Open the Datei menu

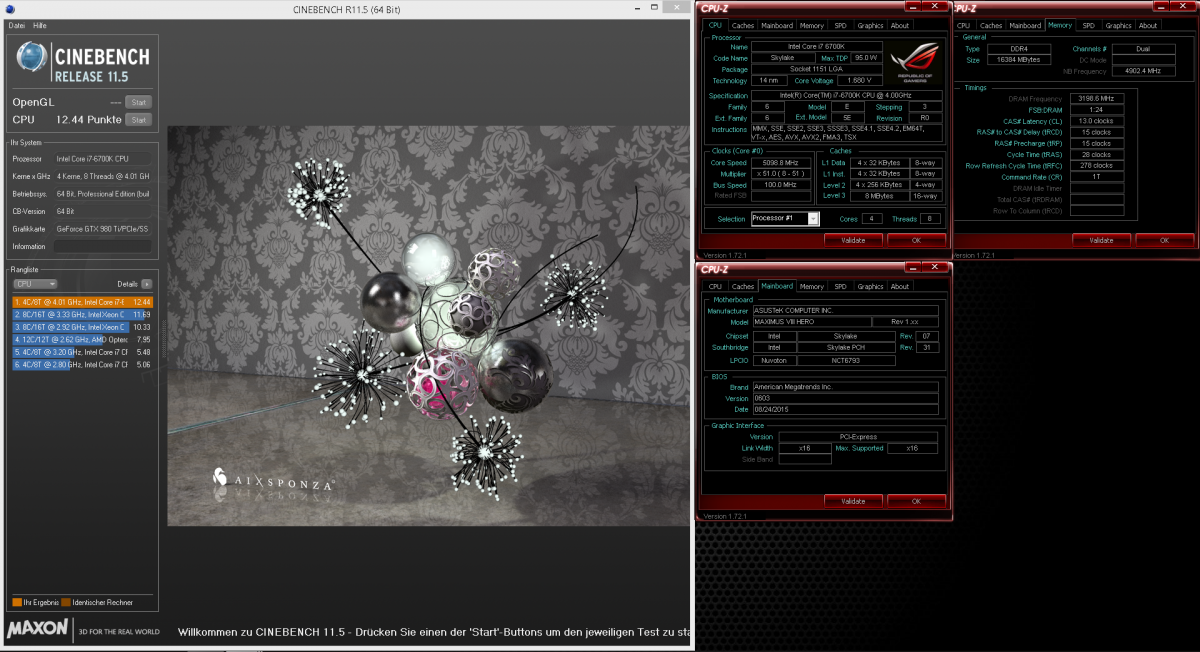16,24
